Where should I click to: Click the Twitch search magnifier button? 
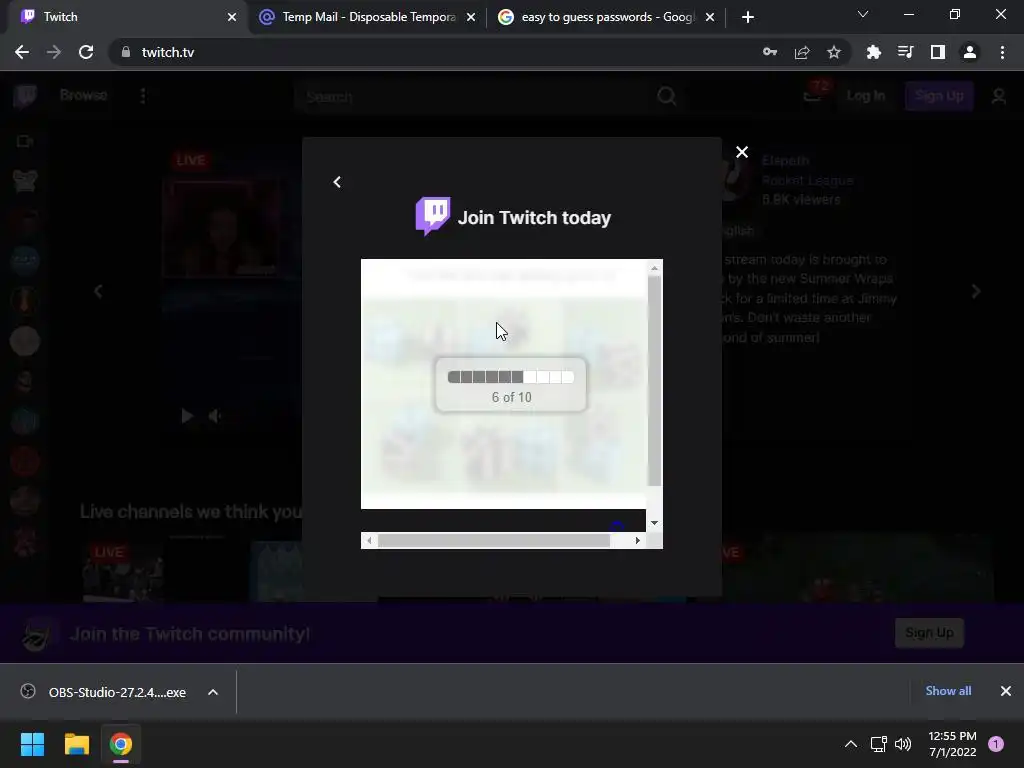click(666, 97)
